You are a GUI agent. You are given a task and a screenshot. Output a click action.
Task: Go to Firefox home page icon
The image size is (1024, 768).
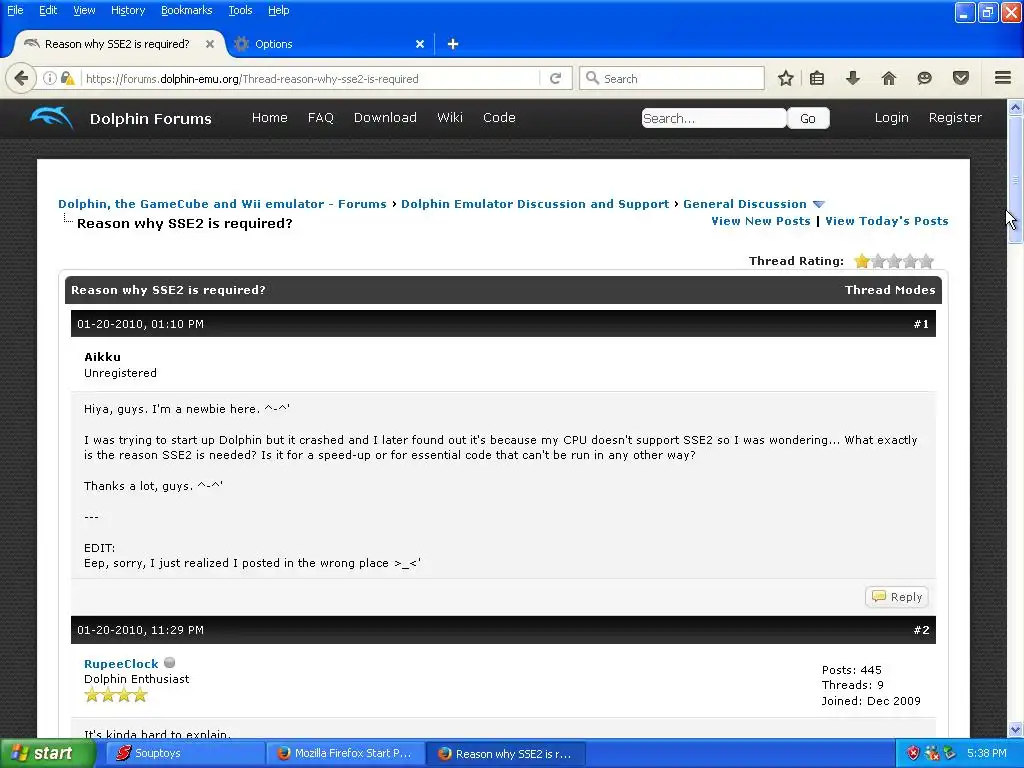[888, 78]
